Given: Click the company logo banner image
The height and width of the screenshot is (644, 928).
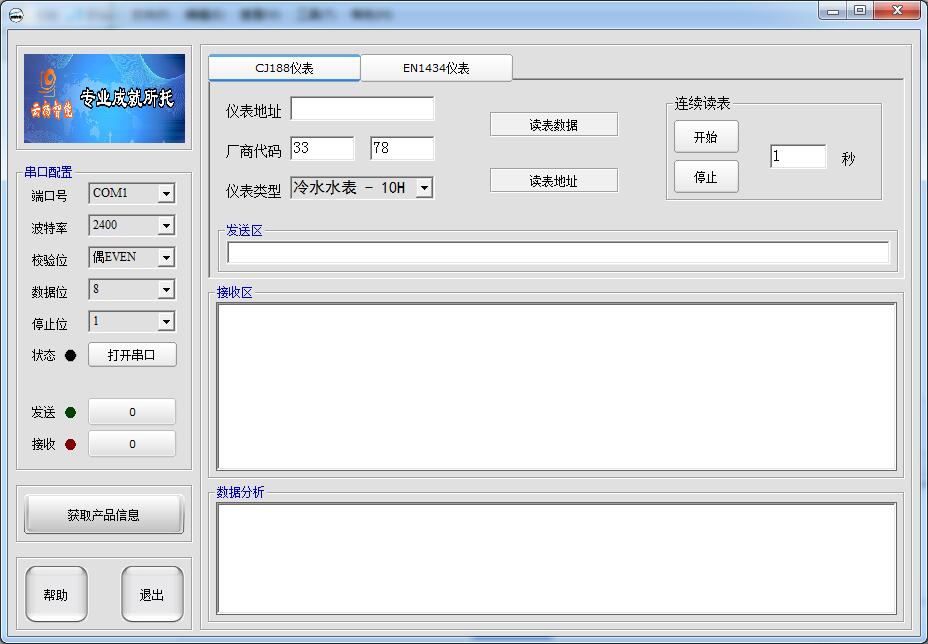Looking at the screenshot, I should [x=104, y=98].
